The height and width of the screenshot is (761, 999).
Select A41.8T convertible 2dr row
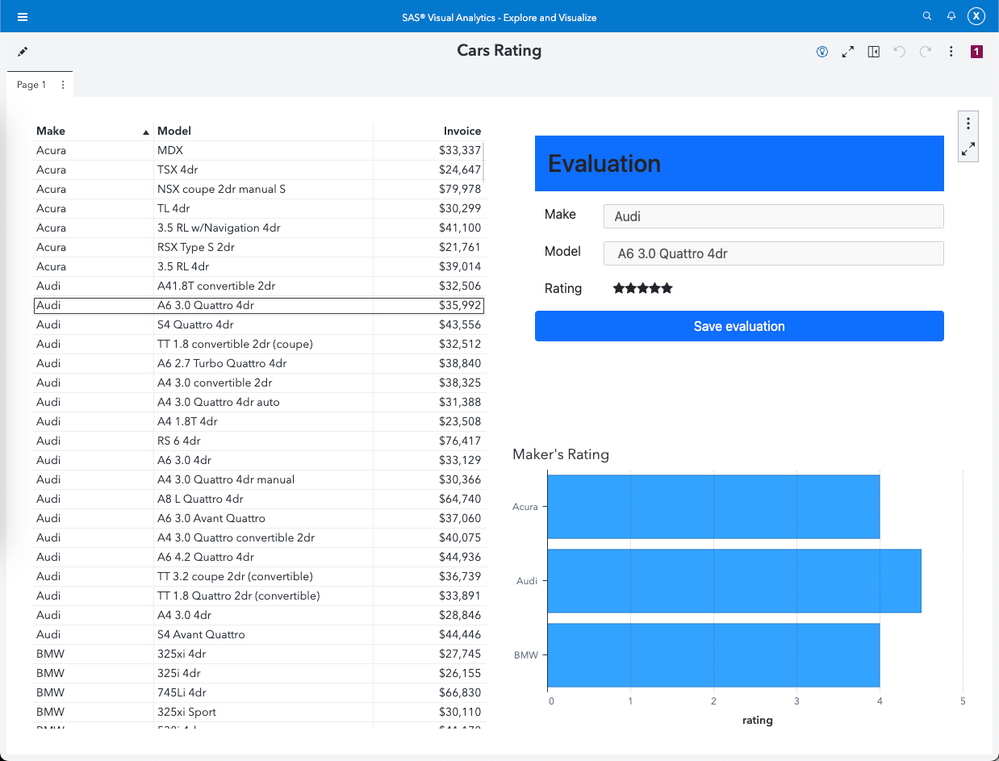point(258,286)
